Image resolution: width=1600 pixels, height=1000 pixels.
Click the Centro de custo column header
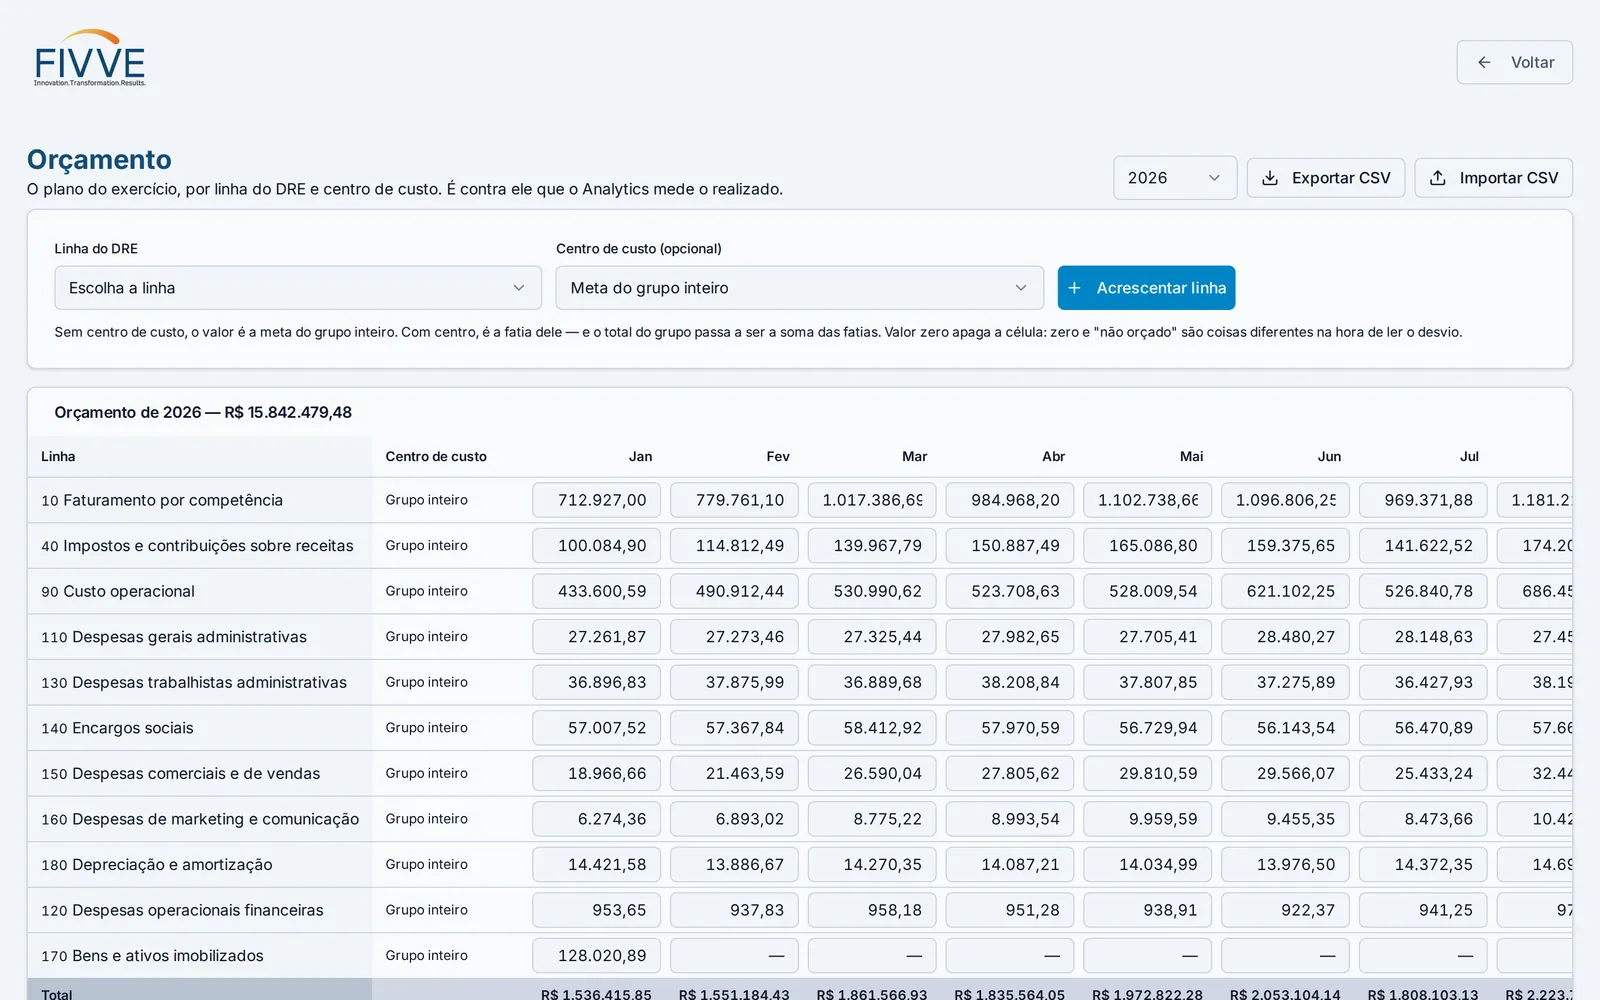[436, 456]
